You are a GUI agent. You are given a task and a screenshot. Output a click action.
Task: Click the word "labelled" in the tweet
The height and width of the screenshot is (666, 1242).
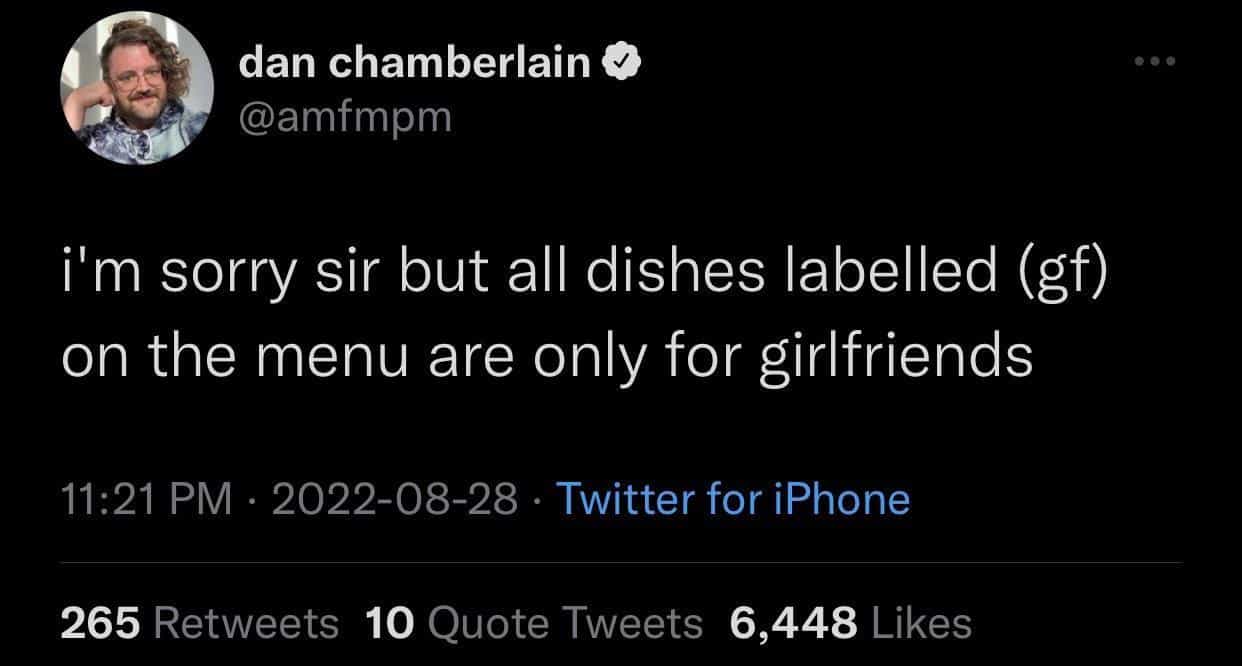pos(876,276)
